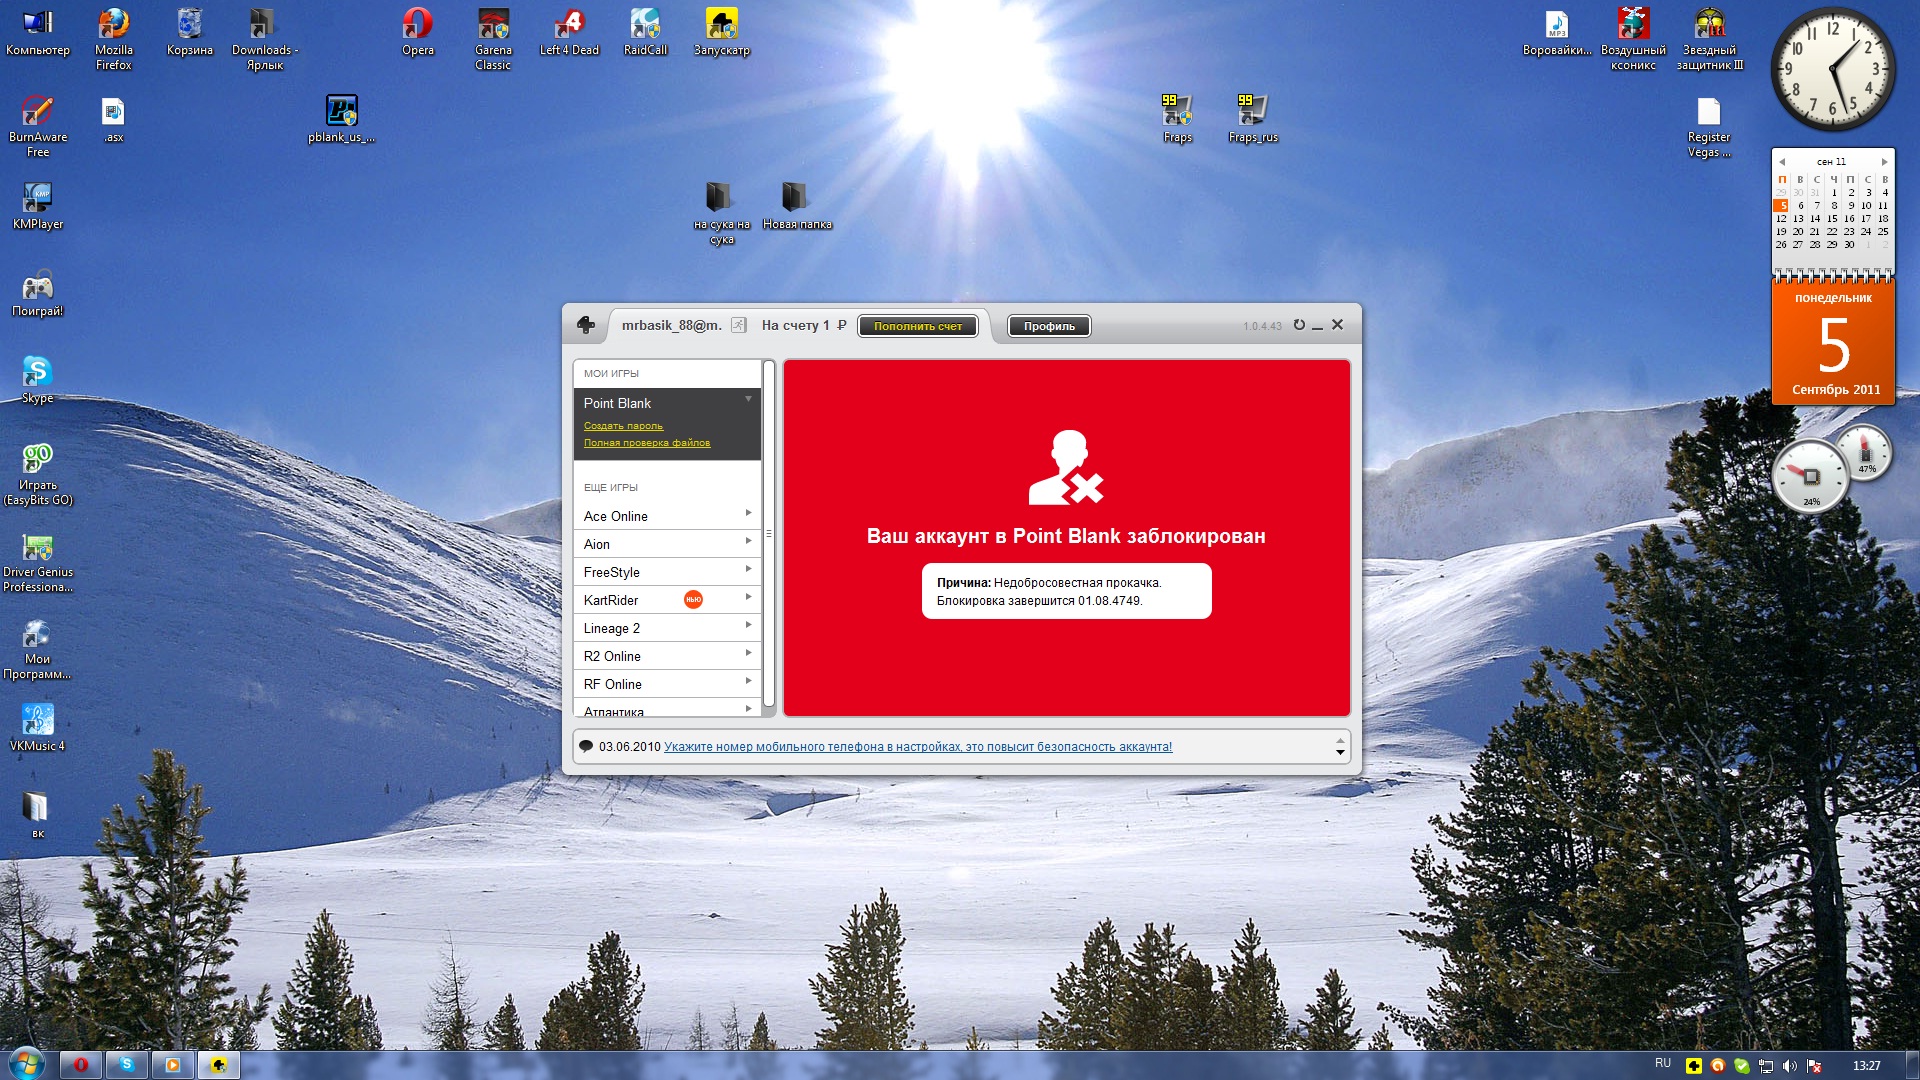This screenshot has width=1920, height=1080.
Task: Click the Пополнить счет button
Action: 917,326
